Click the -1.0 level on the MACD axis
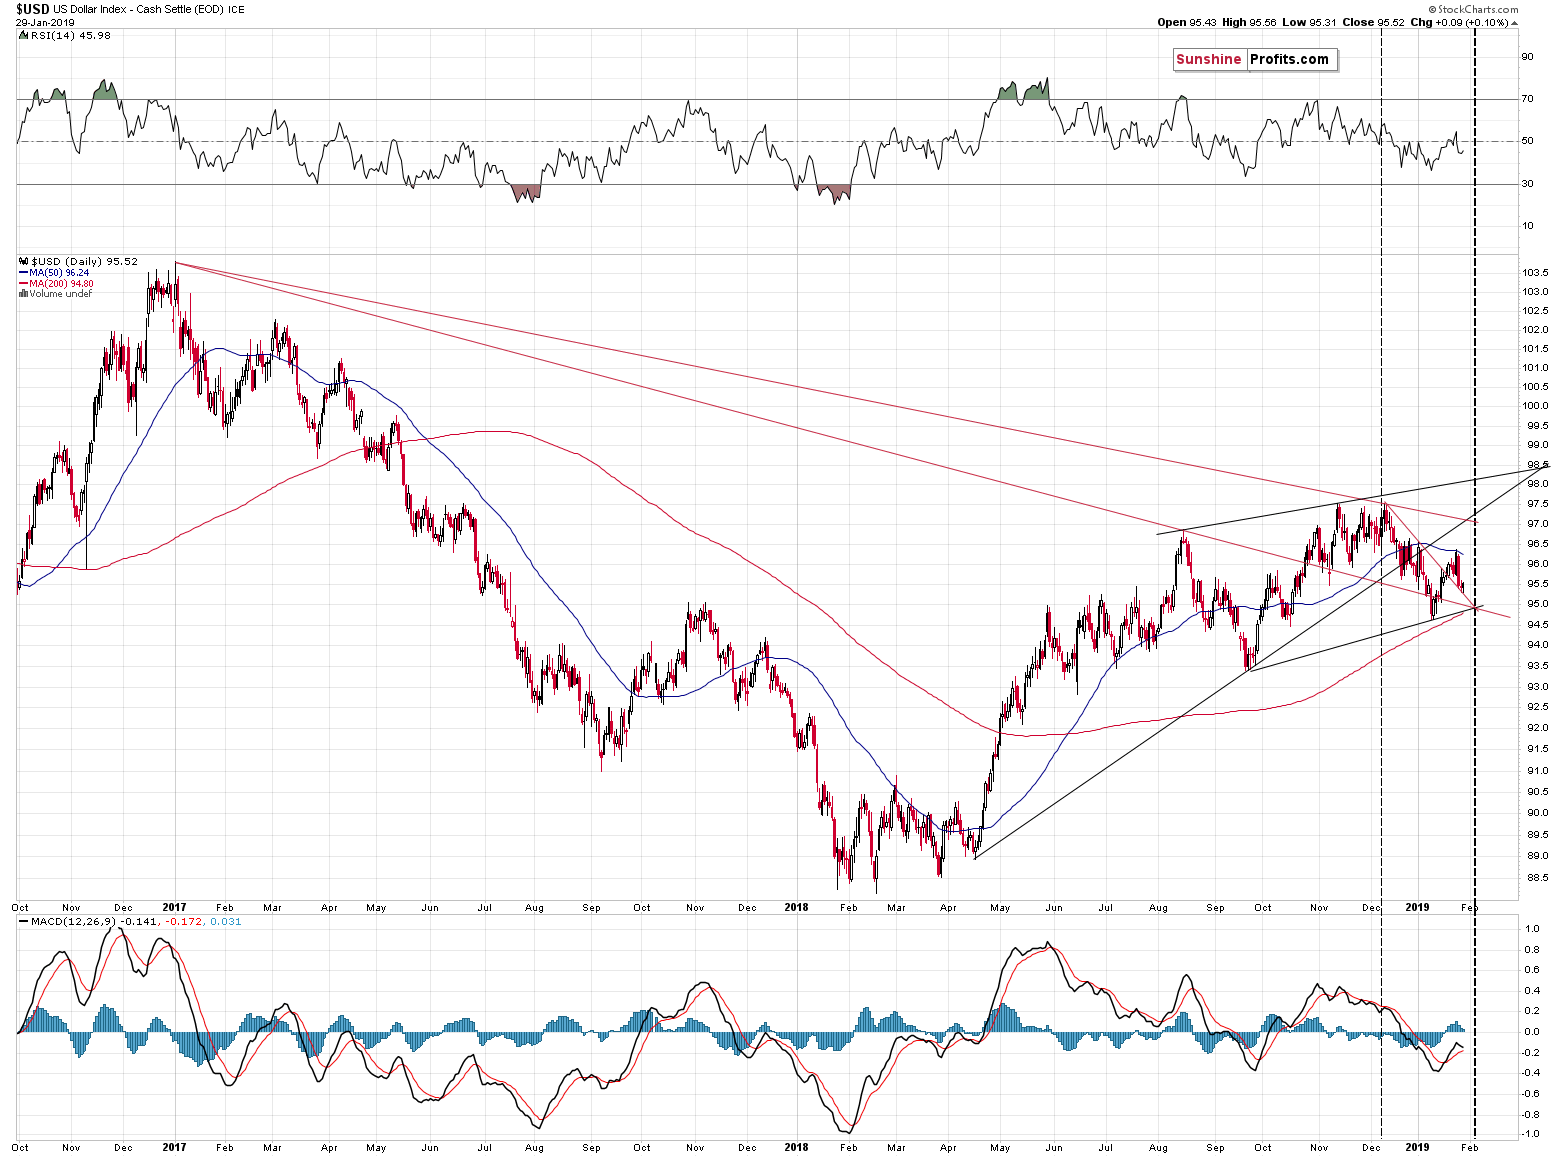1565x1157 pixels. pyautogui.click(x=1529, y=1135)
